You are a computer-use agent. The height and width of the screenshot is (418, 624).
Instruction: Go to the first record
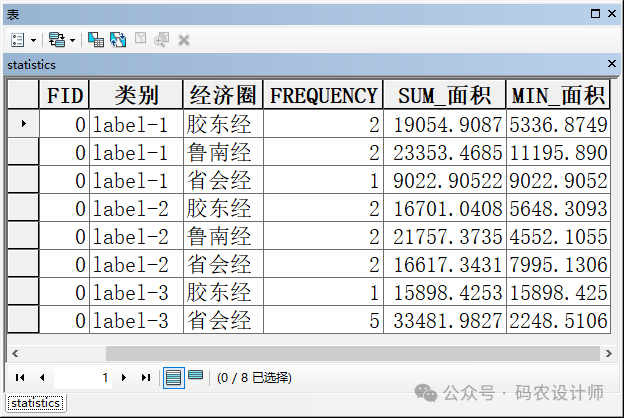[20, 378]
